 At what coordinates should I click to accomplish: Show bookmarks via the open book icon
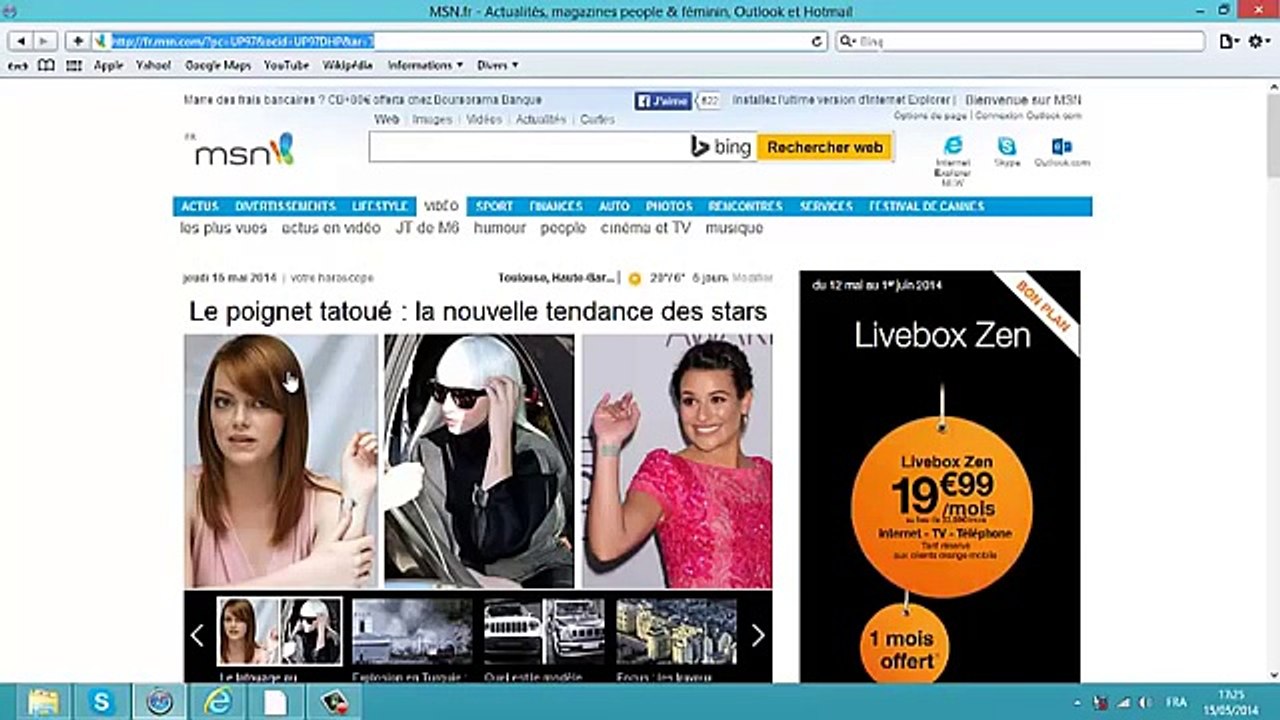(46, 65)
